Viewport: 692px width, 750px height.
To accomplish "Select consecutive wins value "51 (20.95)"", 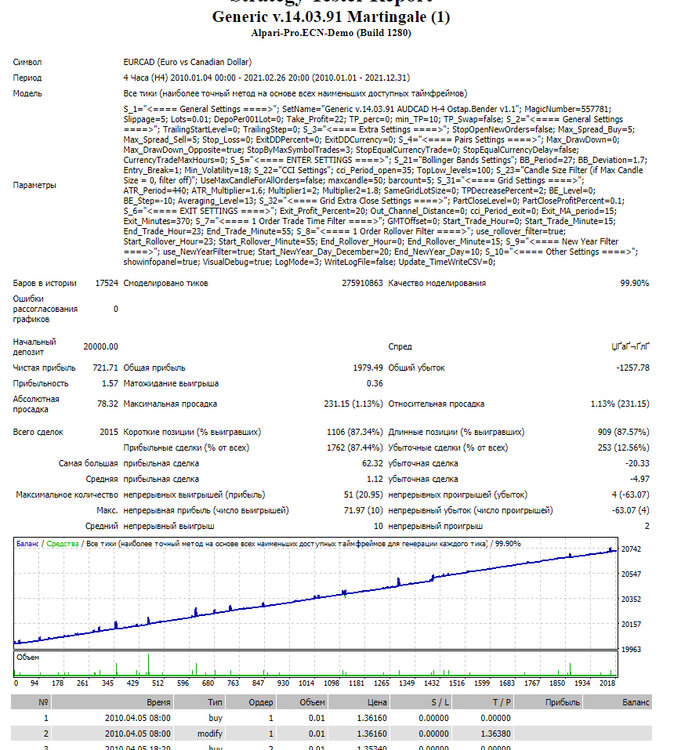I will click(363, 495).
